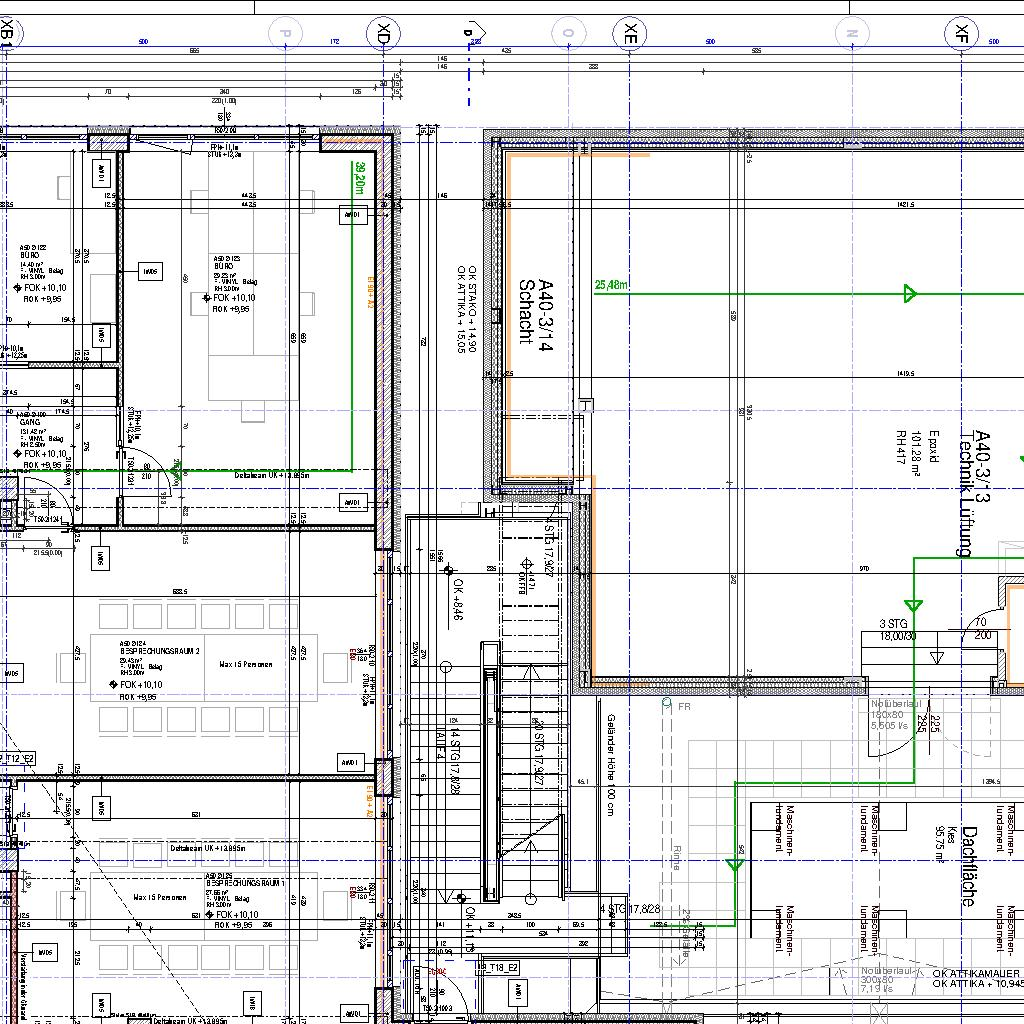This screenshot has height=1024, width=1024.
Task: Select the green '25,48m' distance label
Action: (x=611, y=285)
